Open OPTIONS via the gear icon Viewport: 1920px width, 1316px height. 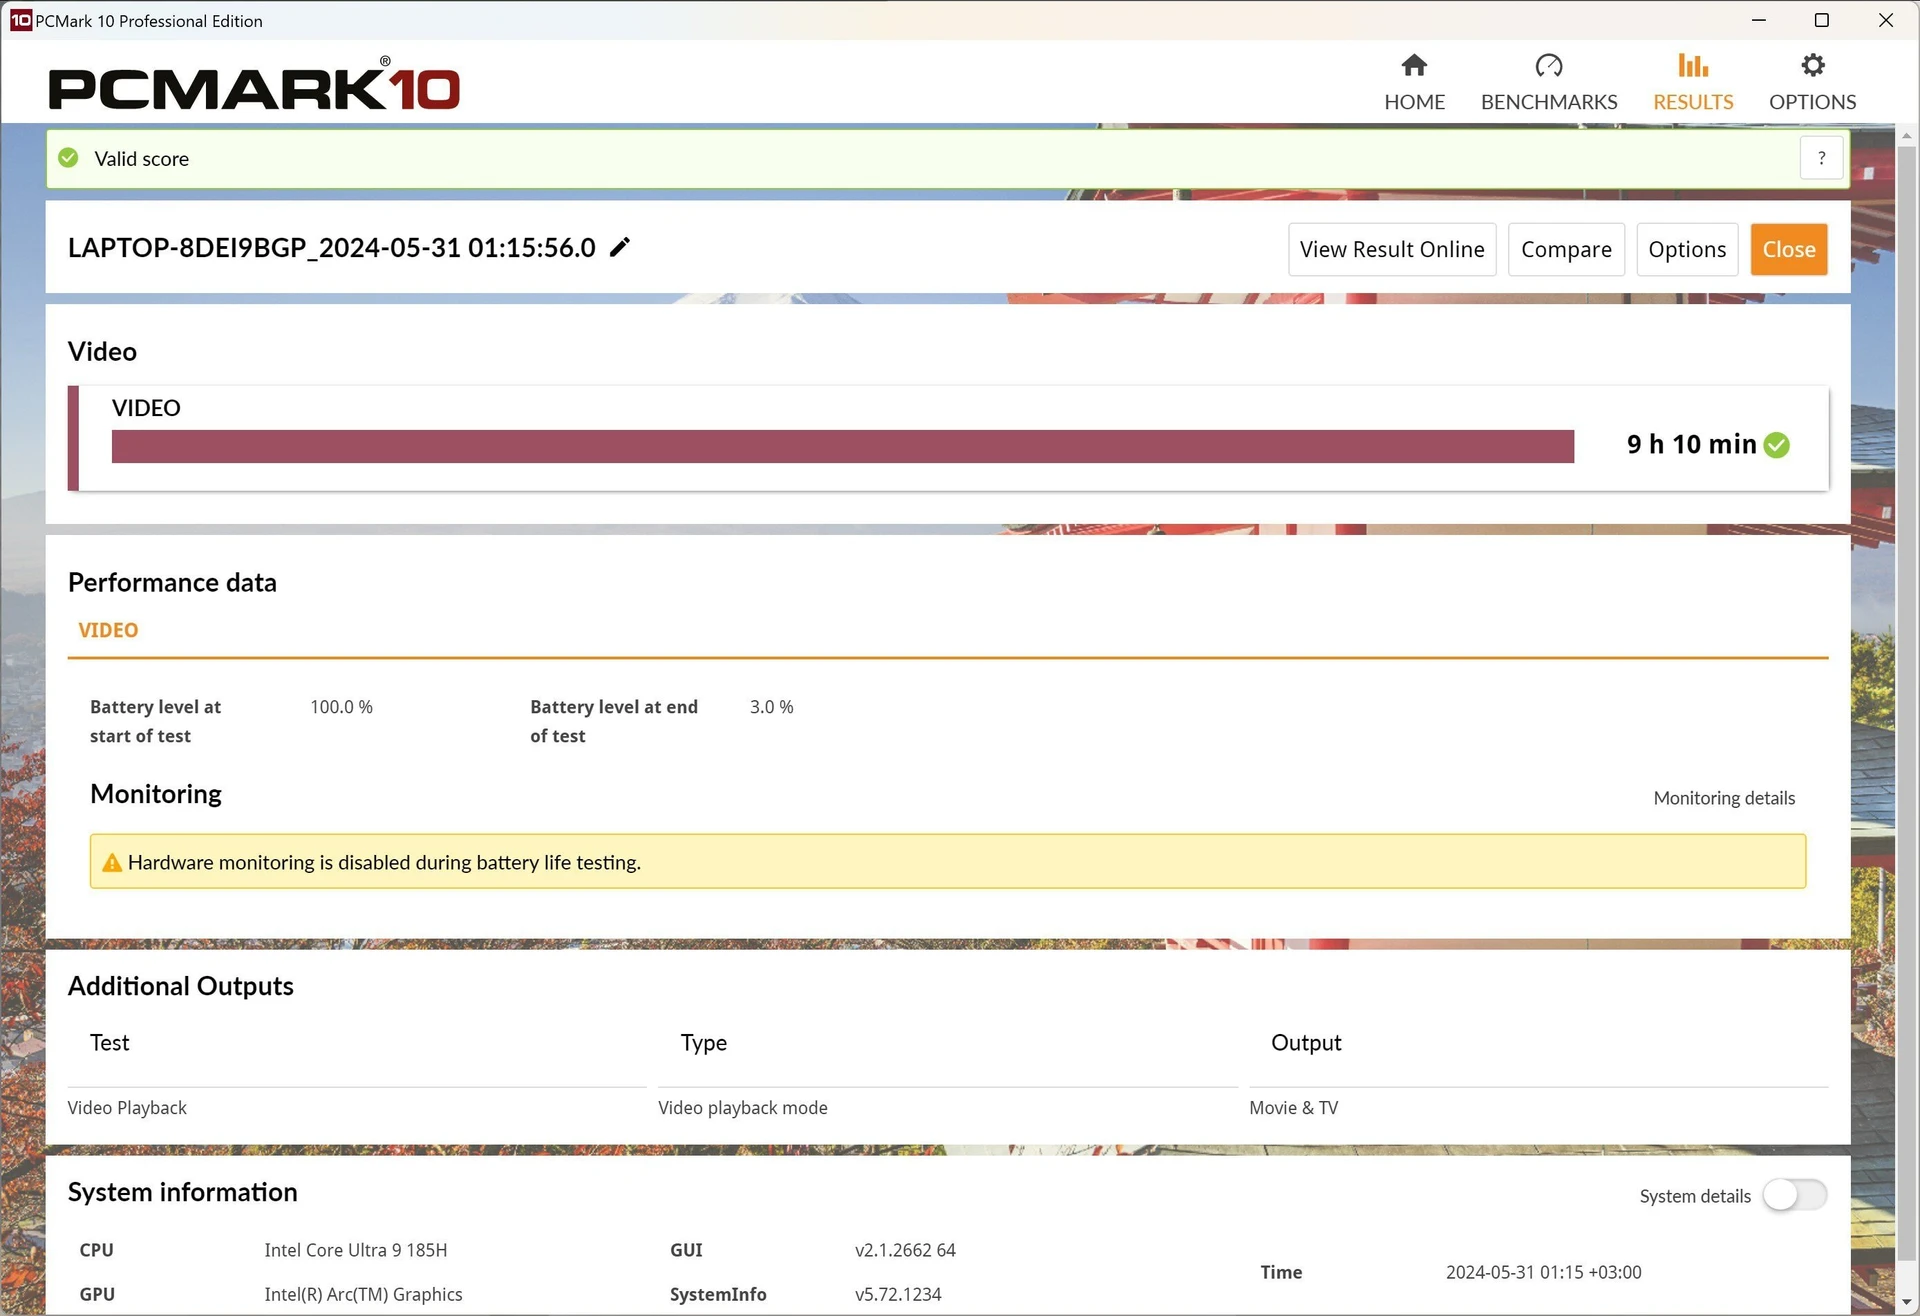(x=1812, y=82)
